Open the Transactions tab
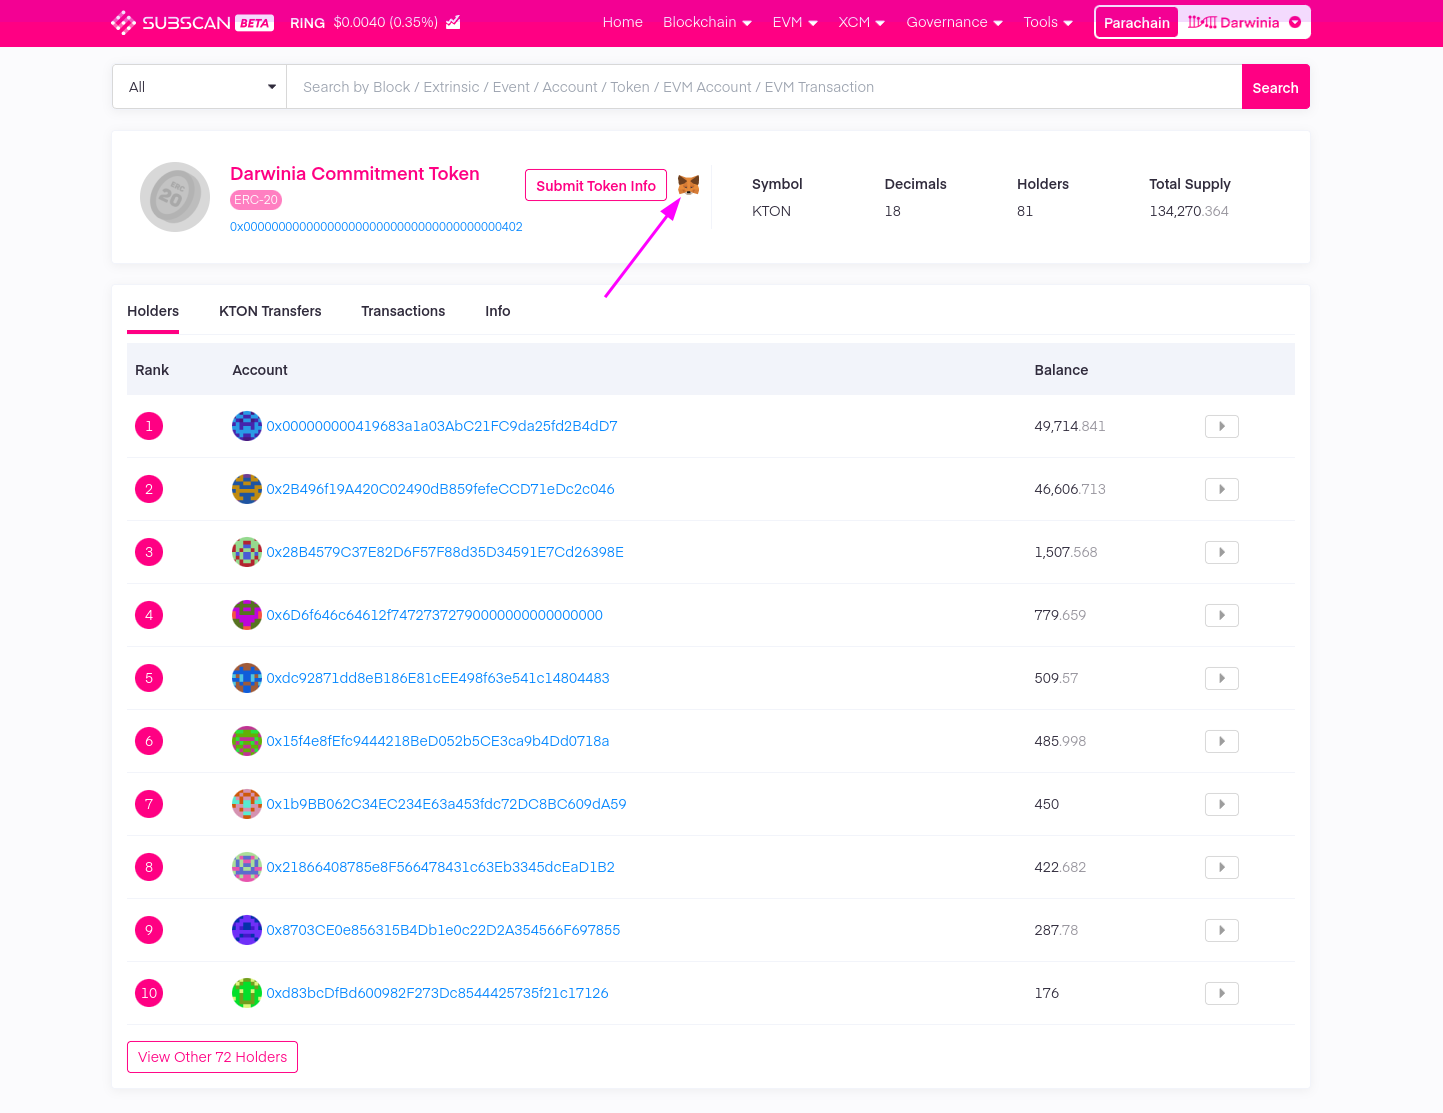 tap(403, 311)
